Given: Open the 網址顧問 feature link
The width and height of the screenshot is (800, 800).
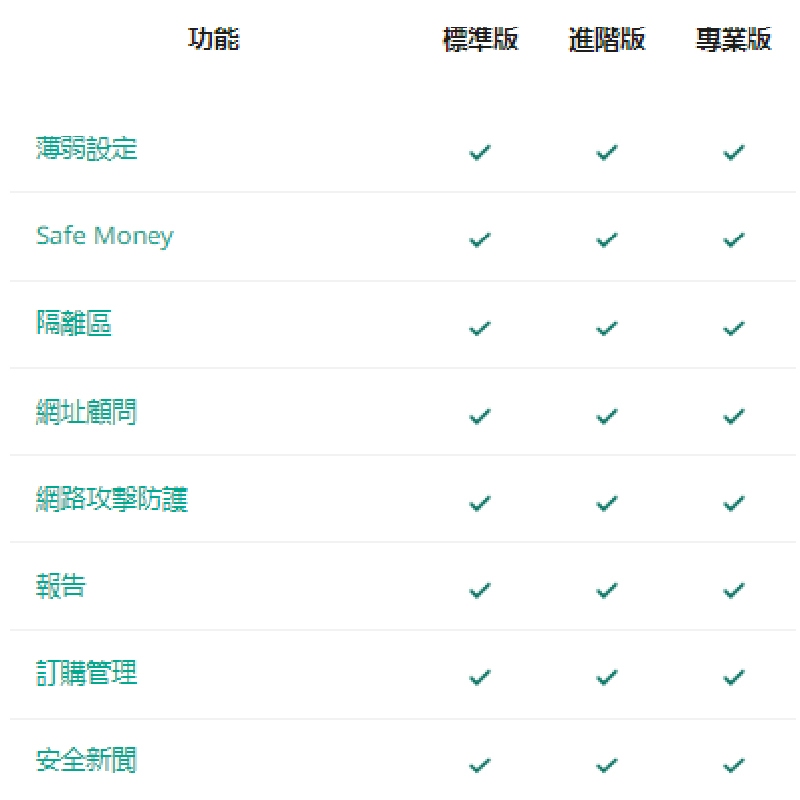Looking at the screenshot, I should [86, 411].
